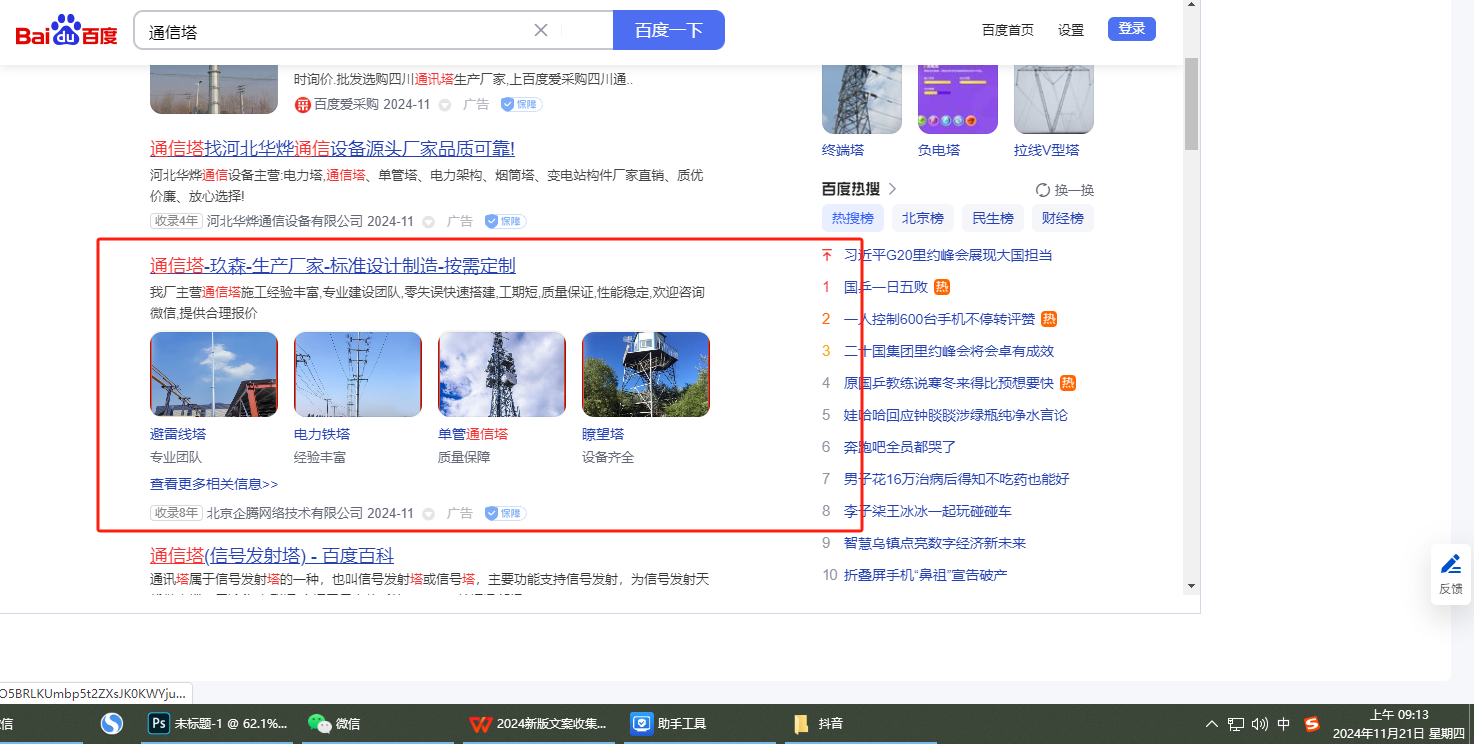Open the 通信塔-玖森-生产厂家 result title

pos(333,265)
